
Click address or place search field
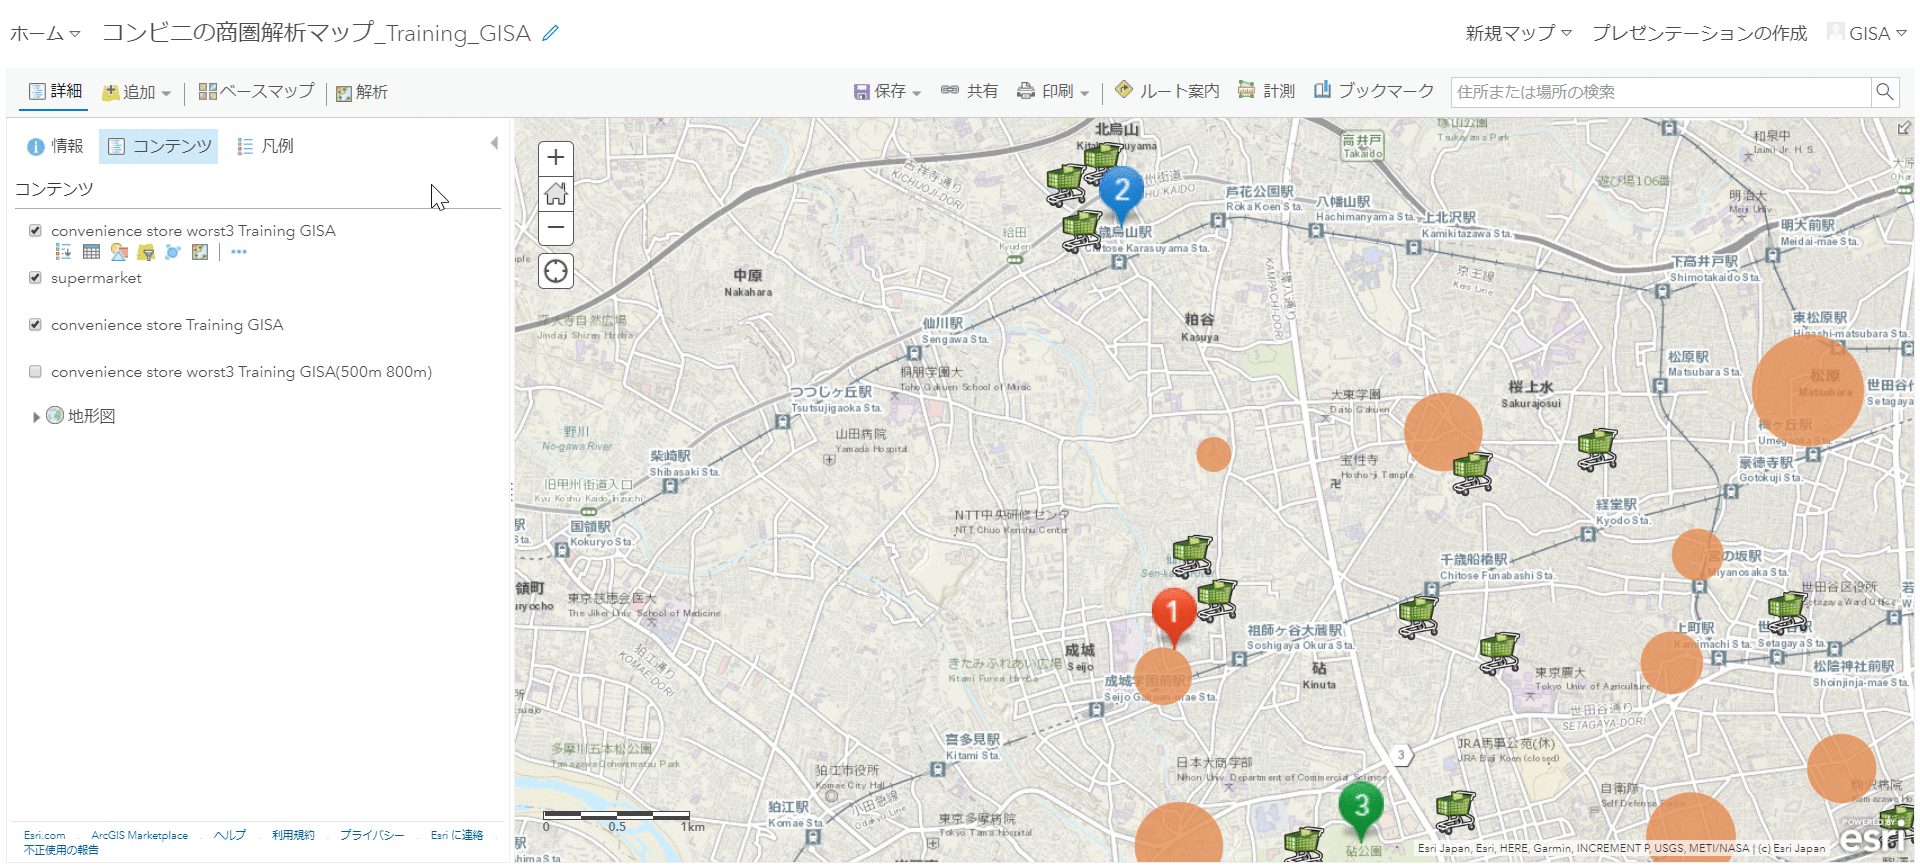point(1661,92)
